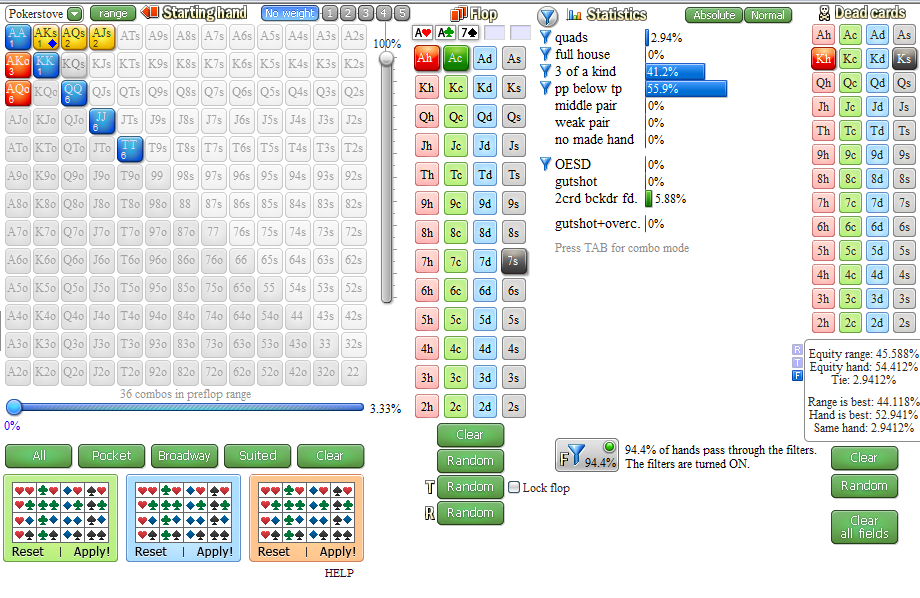Click Ks in the Dead cards panel
Image resolution: width=920 pixels, height=598 pixels.
(x=904, y=59)
